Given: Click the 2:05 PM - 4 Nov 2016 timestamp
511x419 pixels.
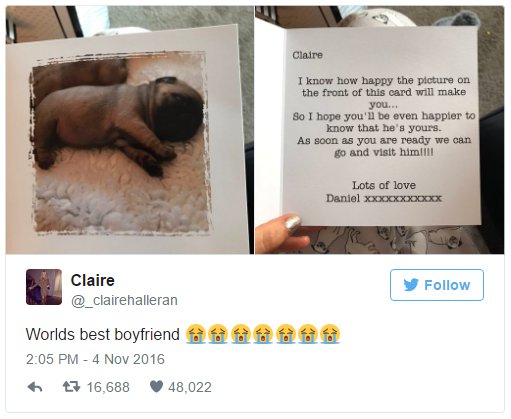Looking at the screenshot, I should coord(95,359).
